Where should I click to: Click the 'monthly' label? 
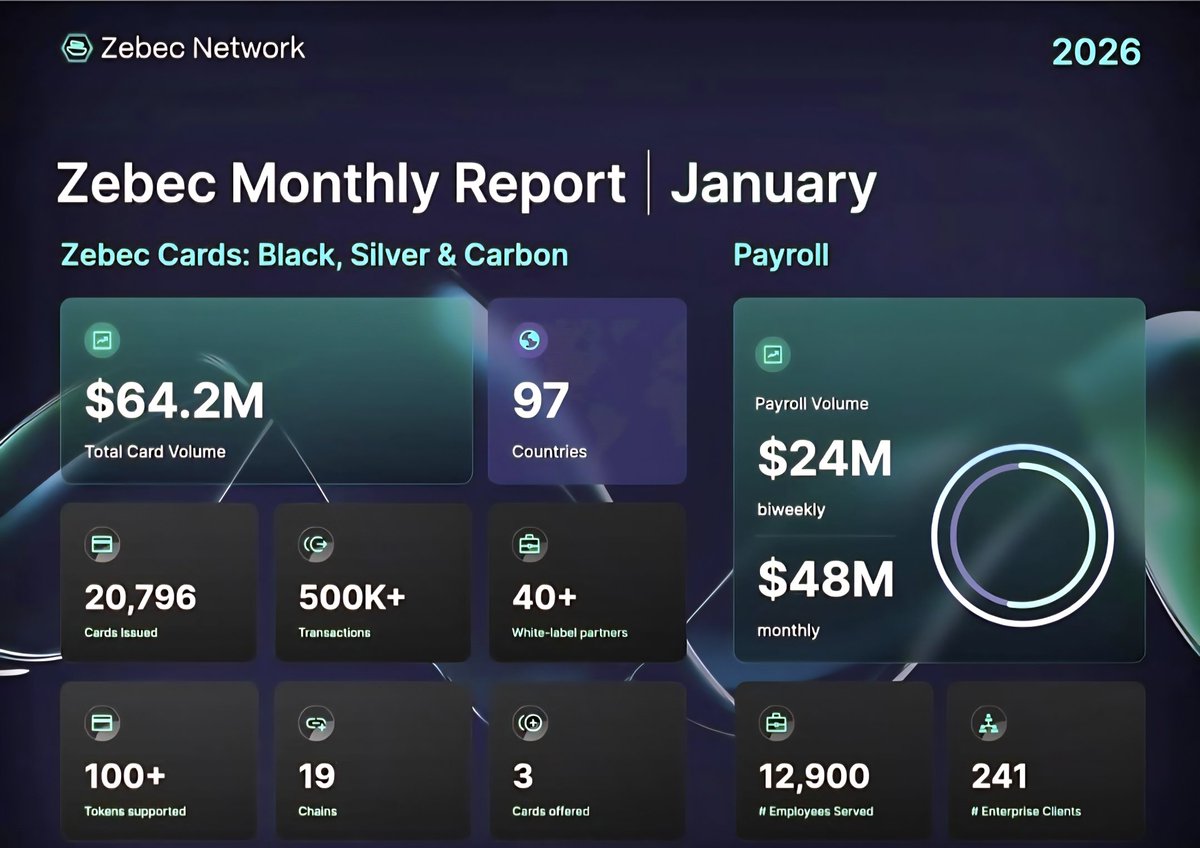(788, 631)
